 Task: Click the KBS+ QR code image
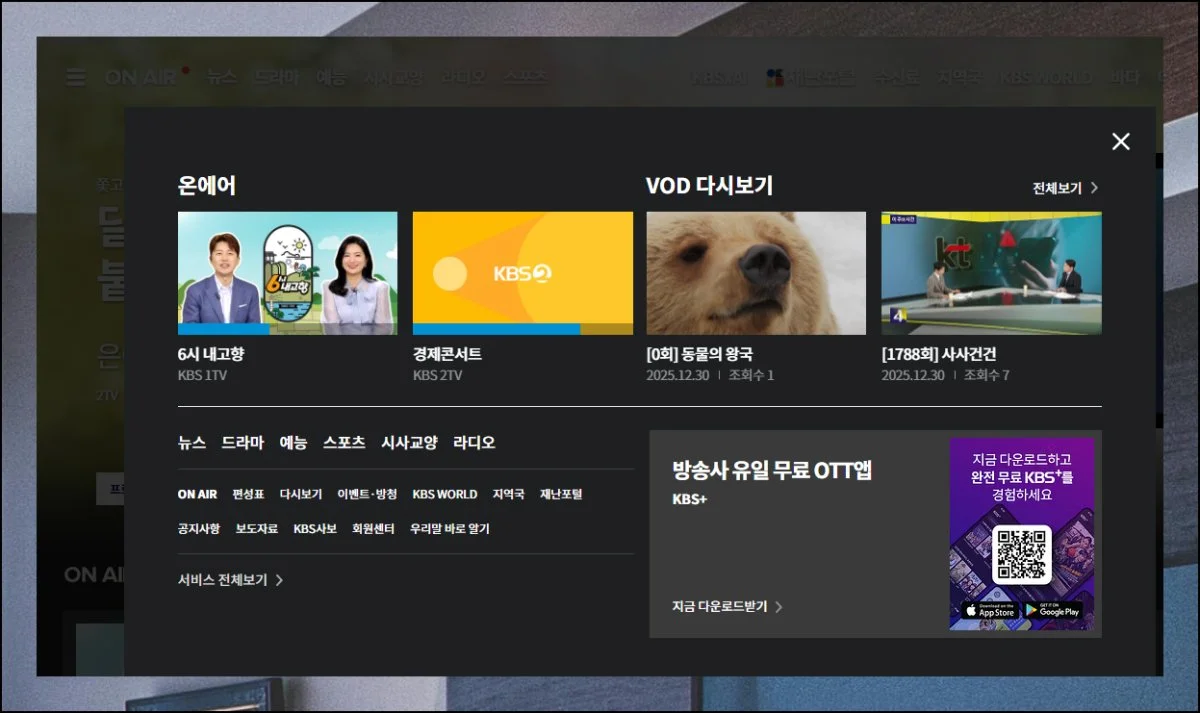coord(1021,554)
